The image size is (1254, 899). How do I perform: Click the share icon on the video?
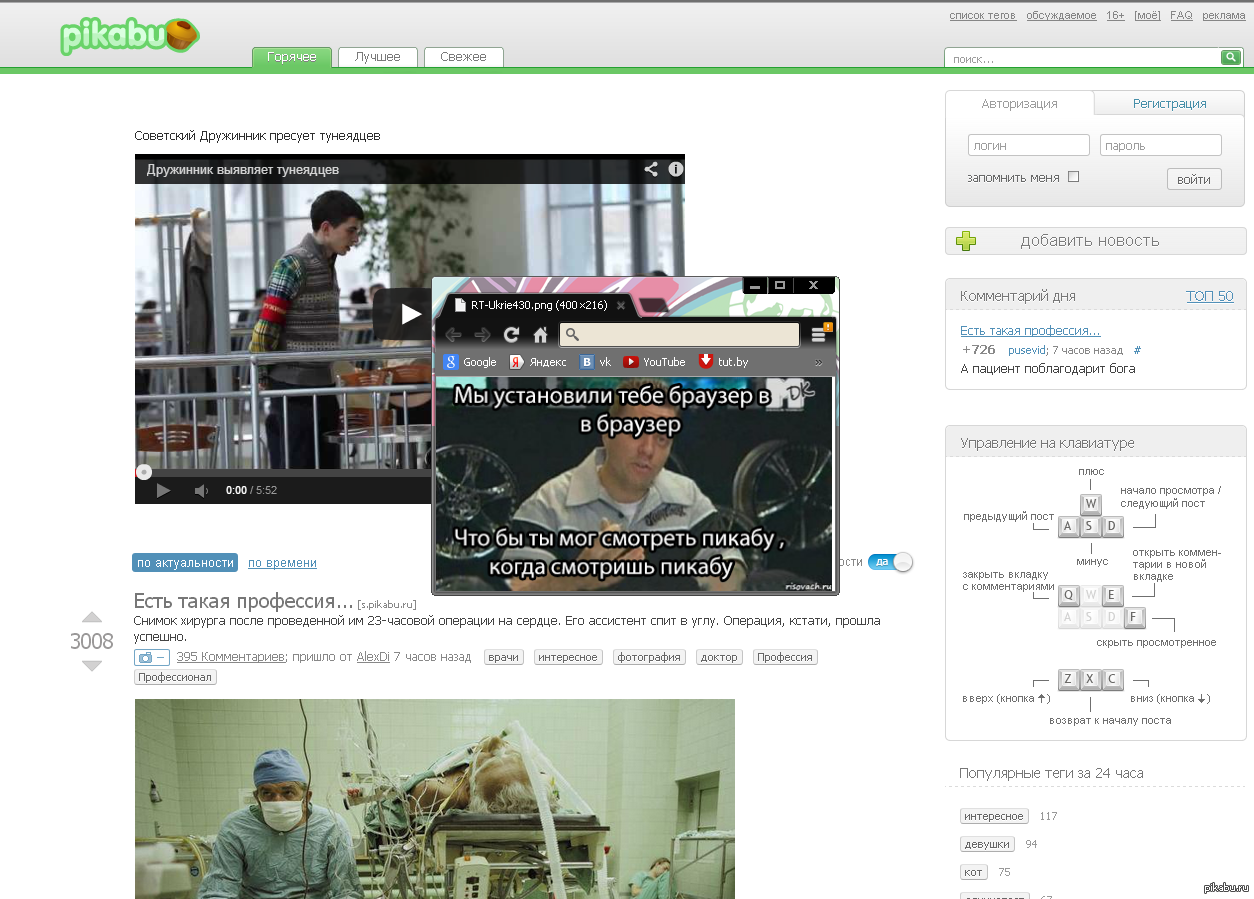pyautogui.click(x=651, y=169)
